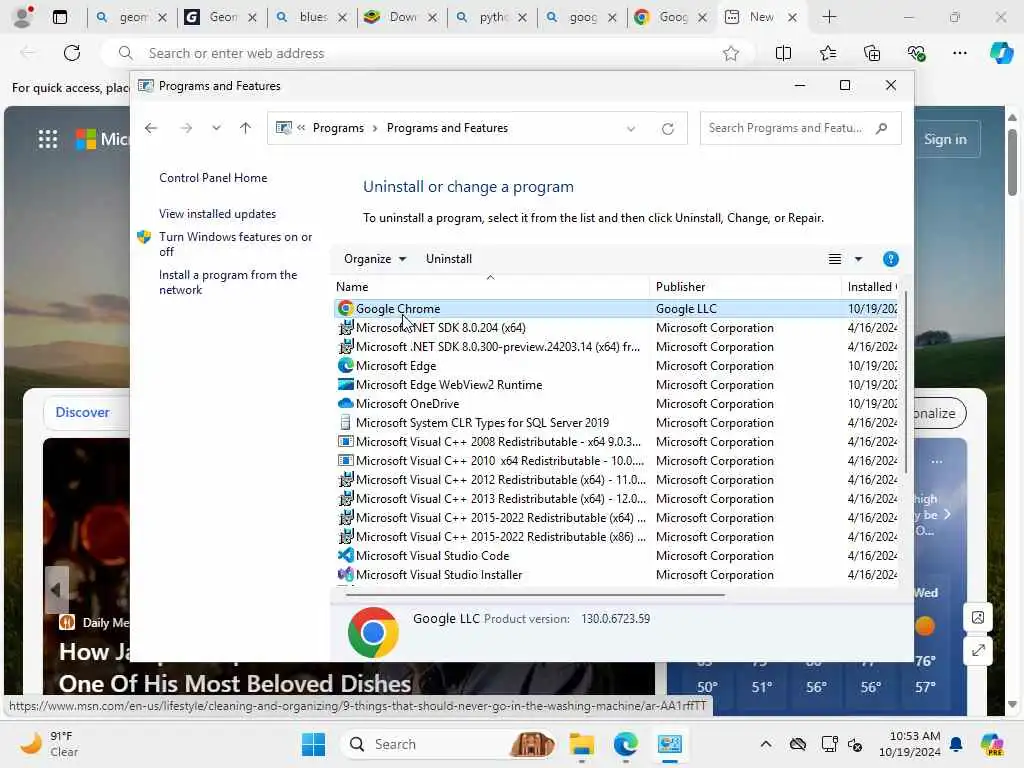Select Microsoft Visual C++ 2008 Redistributable row
This screenshot has height=768, width=1024.
616,441
